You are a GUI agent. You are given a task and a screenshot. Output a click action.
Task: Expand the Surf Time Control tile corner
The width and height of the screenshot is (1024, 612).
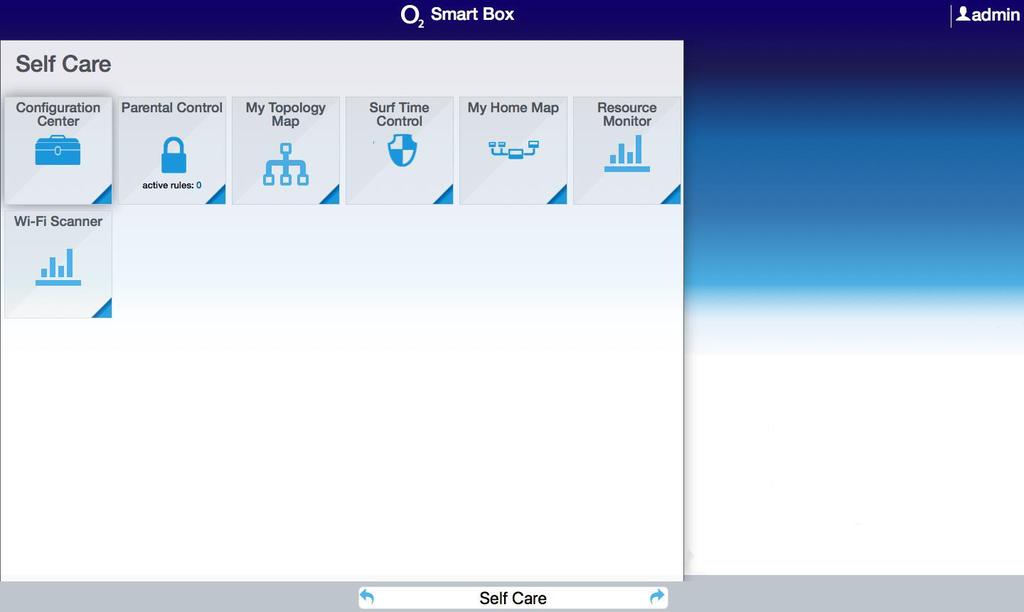[443, 195]
